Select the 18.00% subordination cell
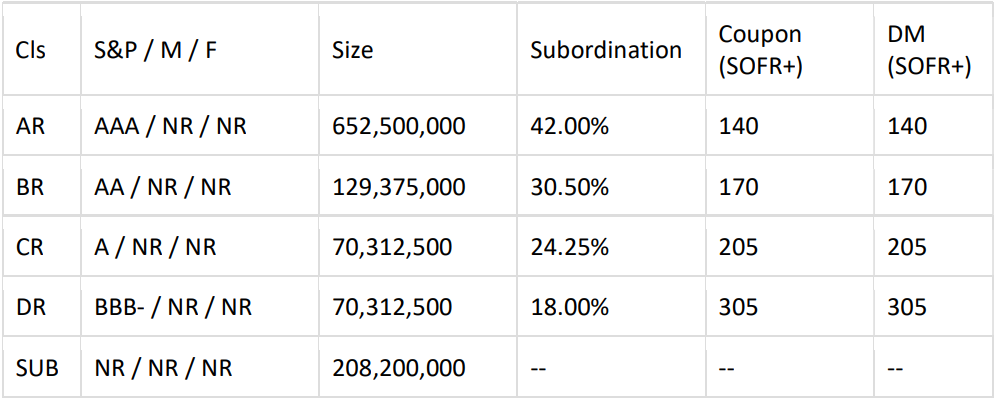997x400 pixels. point(569,307)
